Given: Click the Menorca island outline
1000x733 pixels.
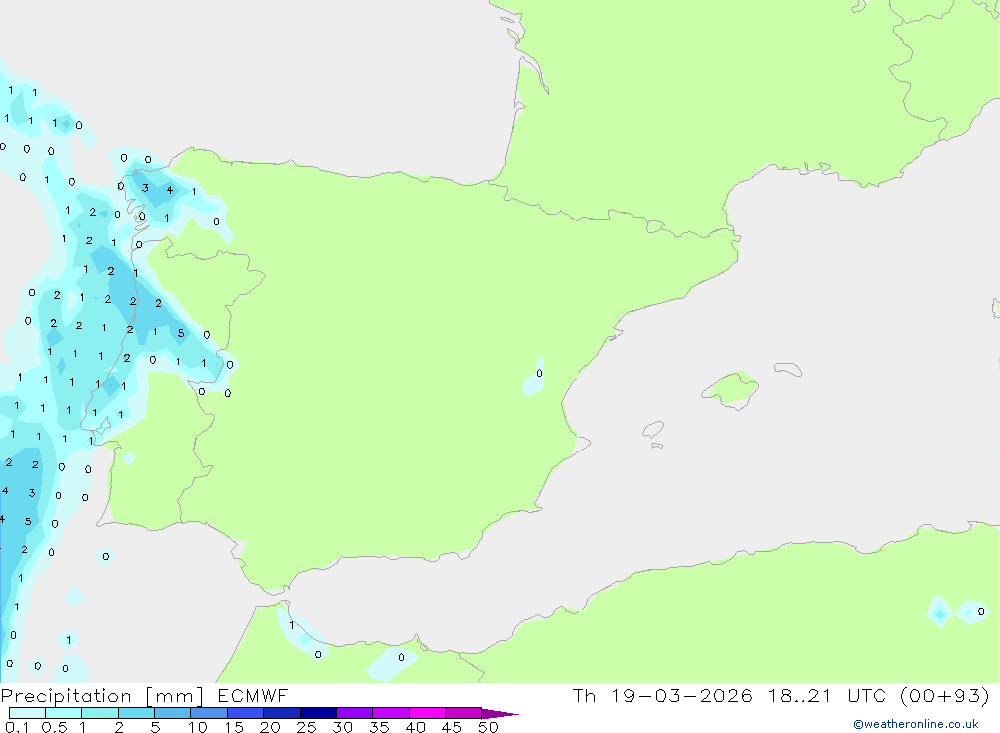Looking at the screenshot, I should (x=788, y=369).
